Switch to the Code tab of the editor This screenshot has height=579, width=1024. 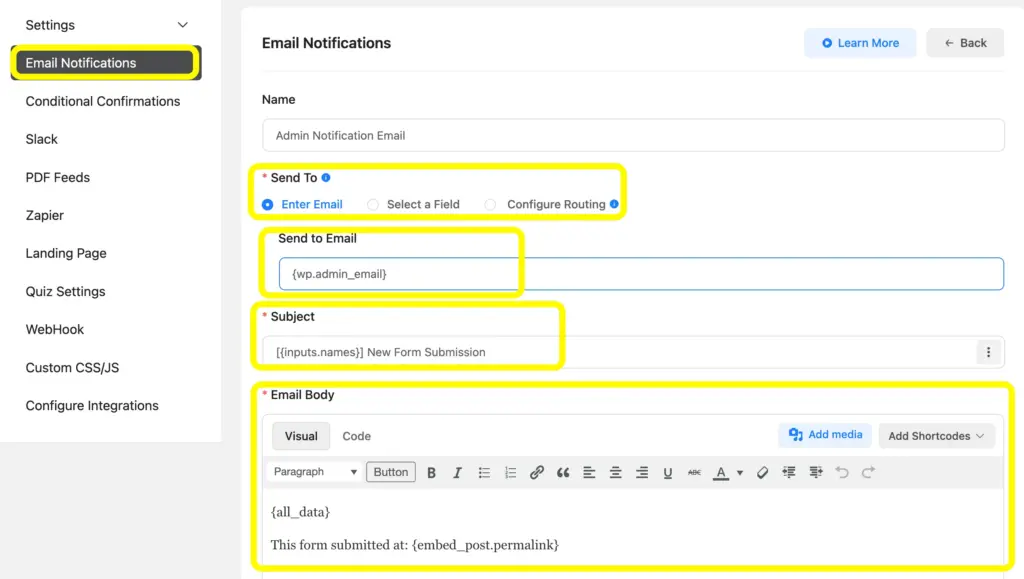[x=356, y=435]
